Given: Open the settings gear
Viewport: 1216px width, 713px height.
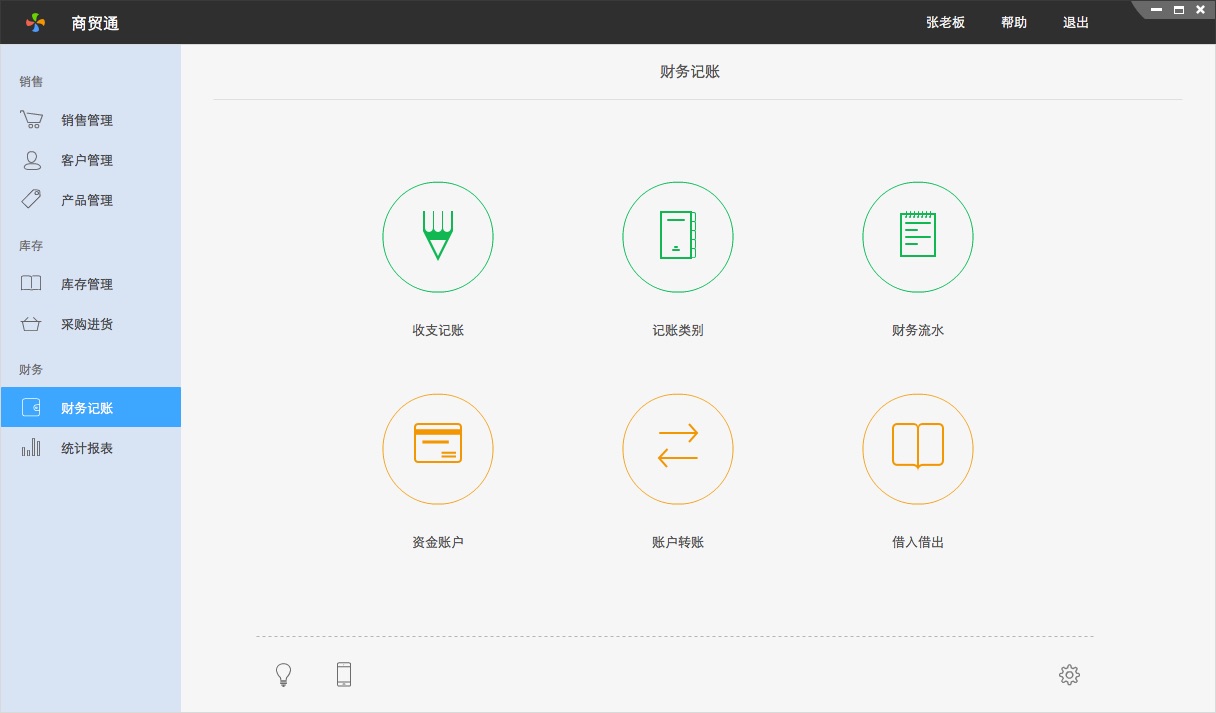Looking at the screenshot, I should pyautogui.click(x=1068, y=675).
